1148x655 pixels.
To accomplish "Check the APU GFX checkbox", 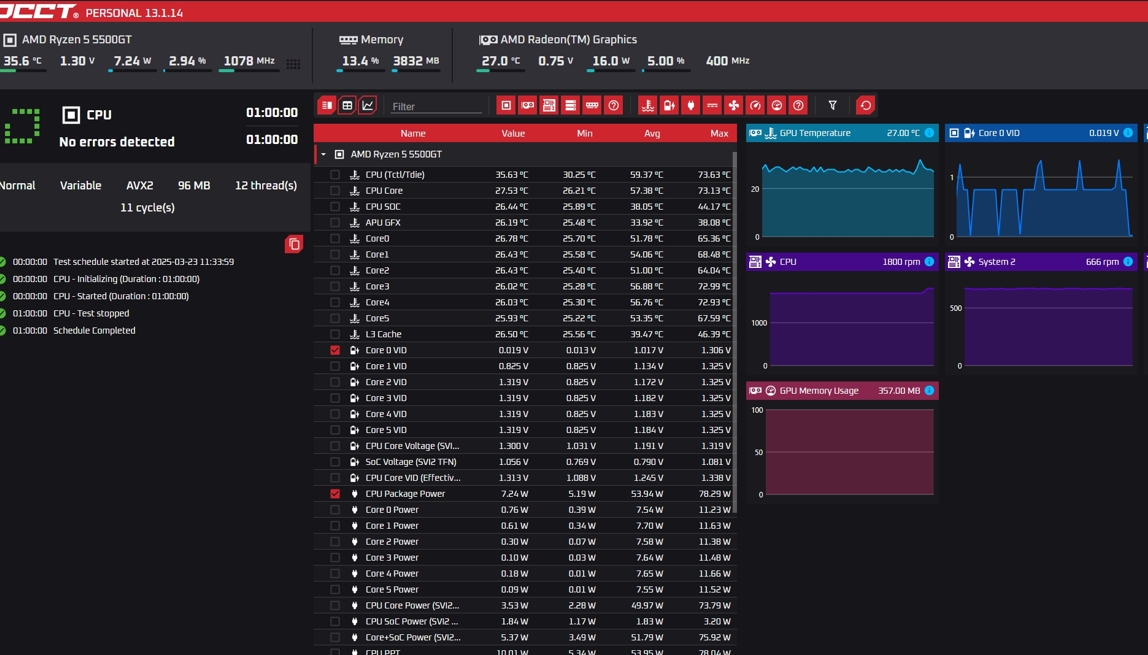I will (335, 222).
